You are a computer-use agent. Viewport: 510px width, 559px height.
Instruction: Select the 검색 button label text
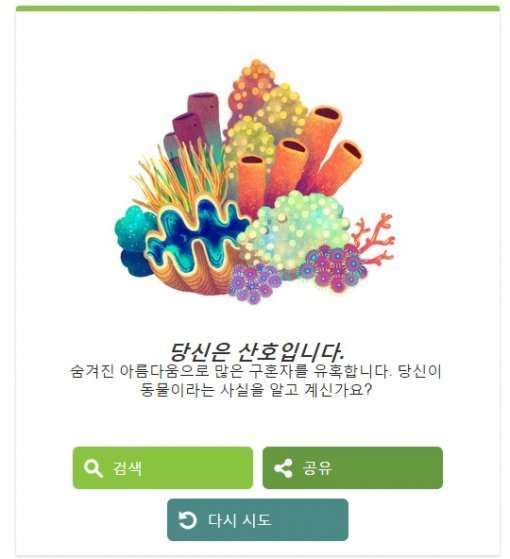[x=128, y=468]
